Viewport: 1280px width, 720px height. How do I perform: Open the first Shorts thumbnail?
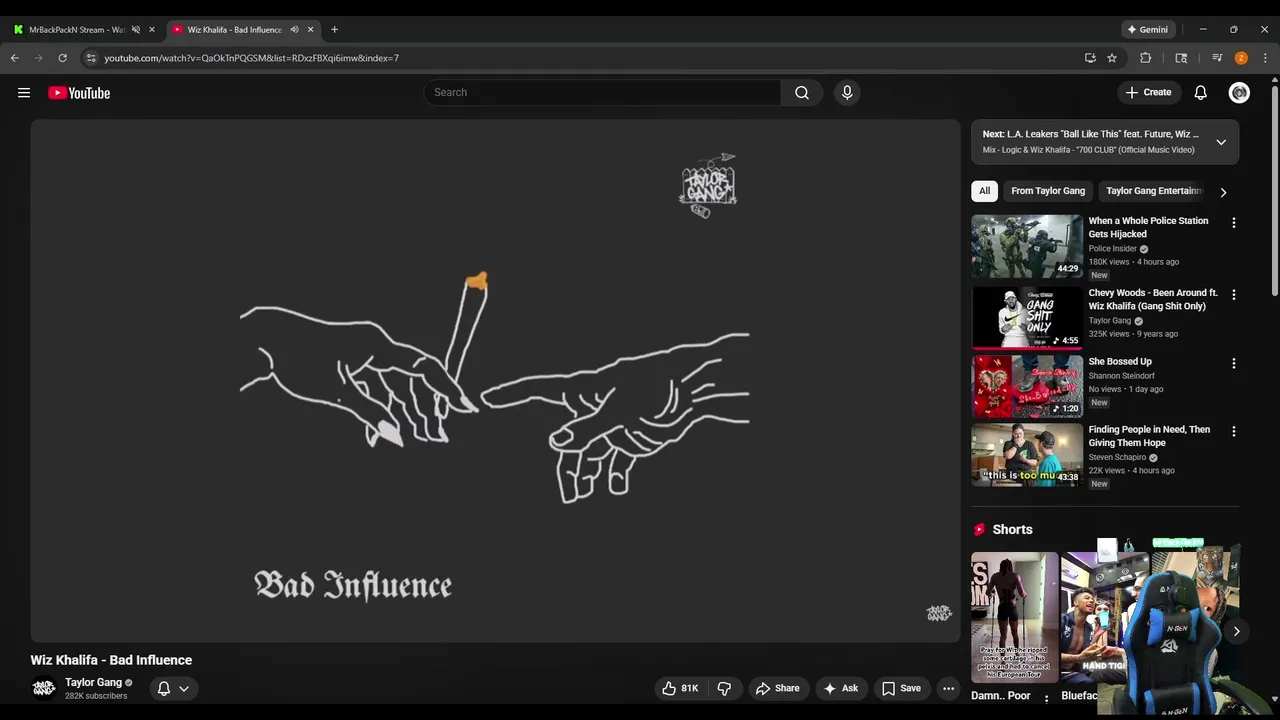pos(1014,617)
